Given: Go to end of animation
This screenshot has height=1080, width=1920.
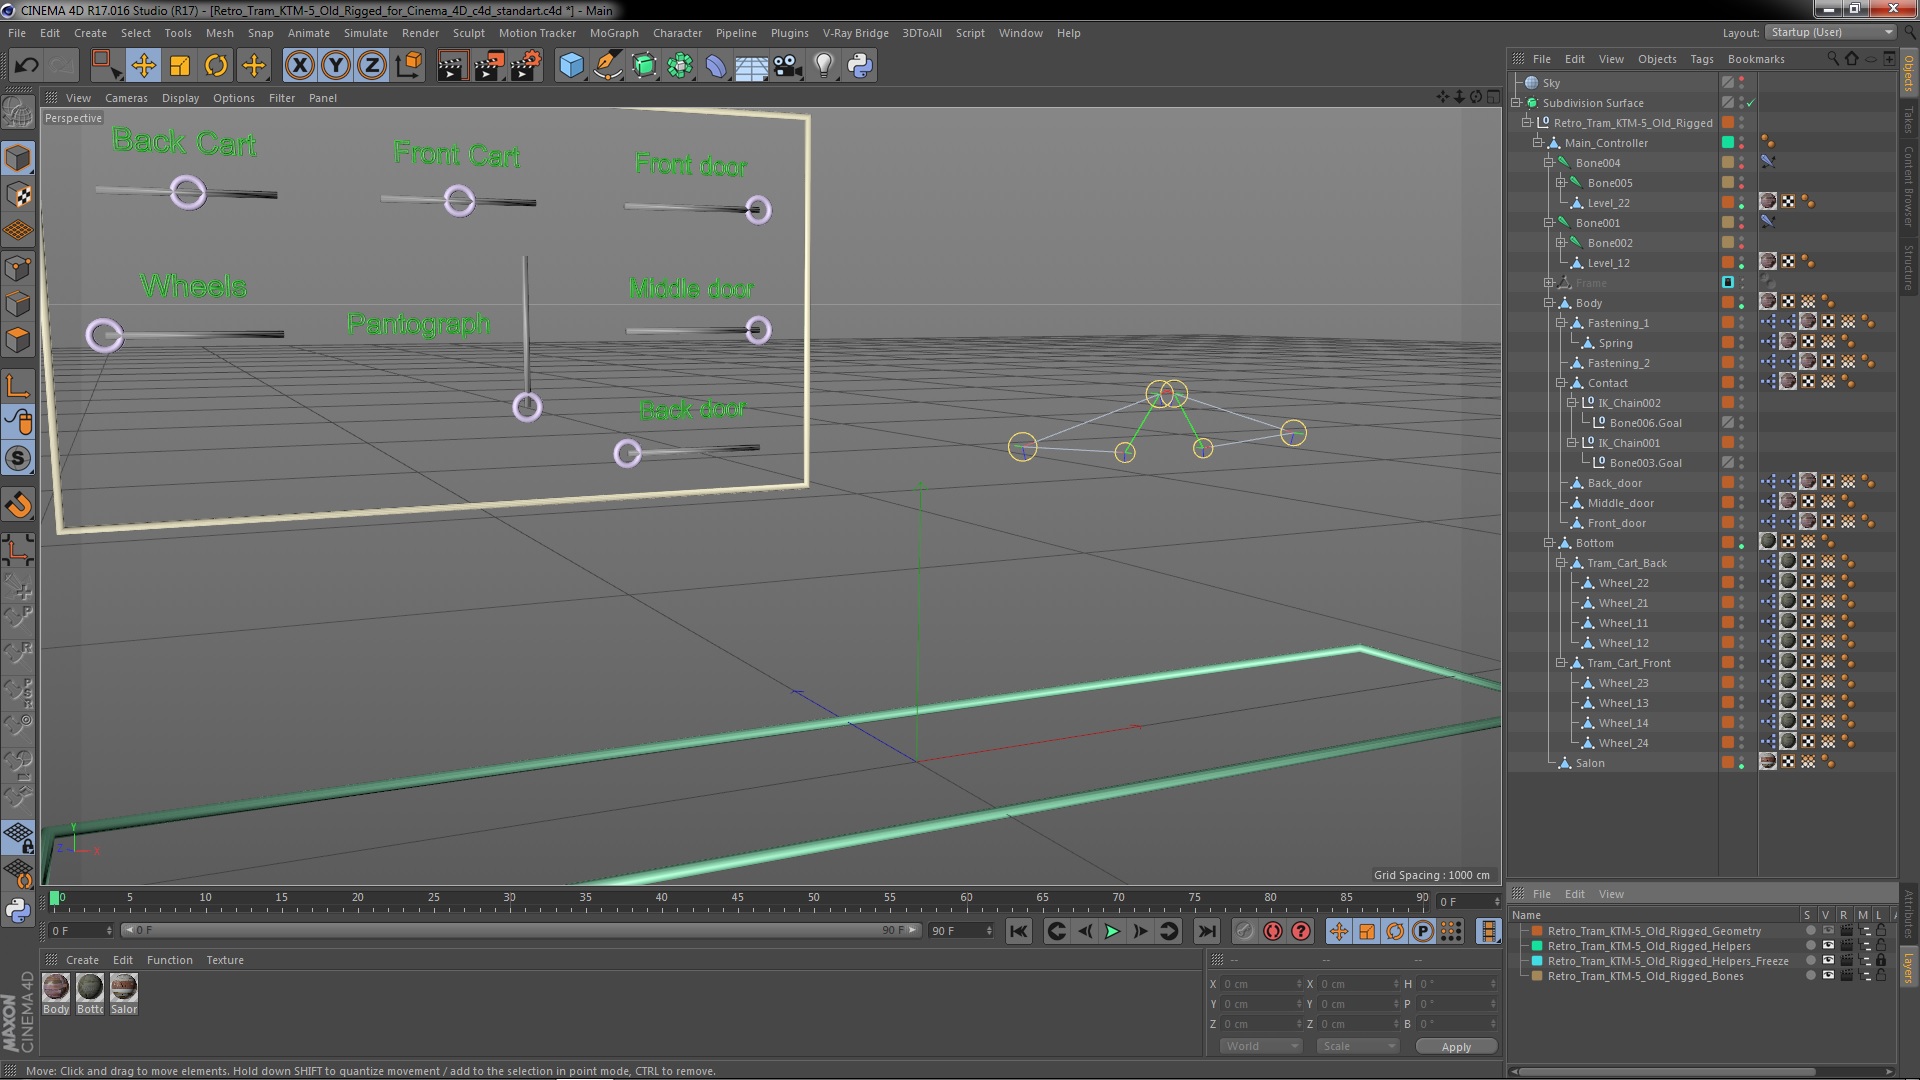Looking at the screenshot, I should coord(1207,931).
